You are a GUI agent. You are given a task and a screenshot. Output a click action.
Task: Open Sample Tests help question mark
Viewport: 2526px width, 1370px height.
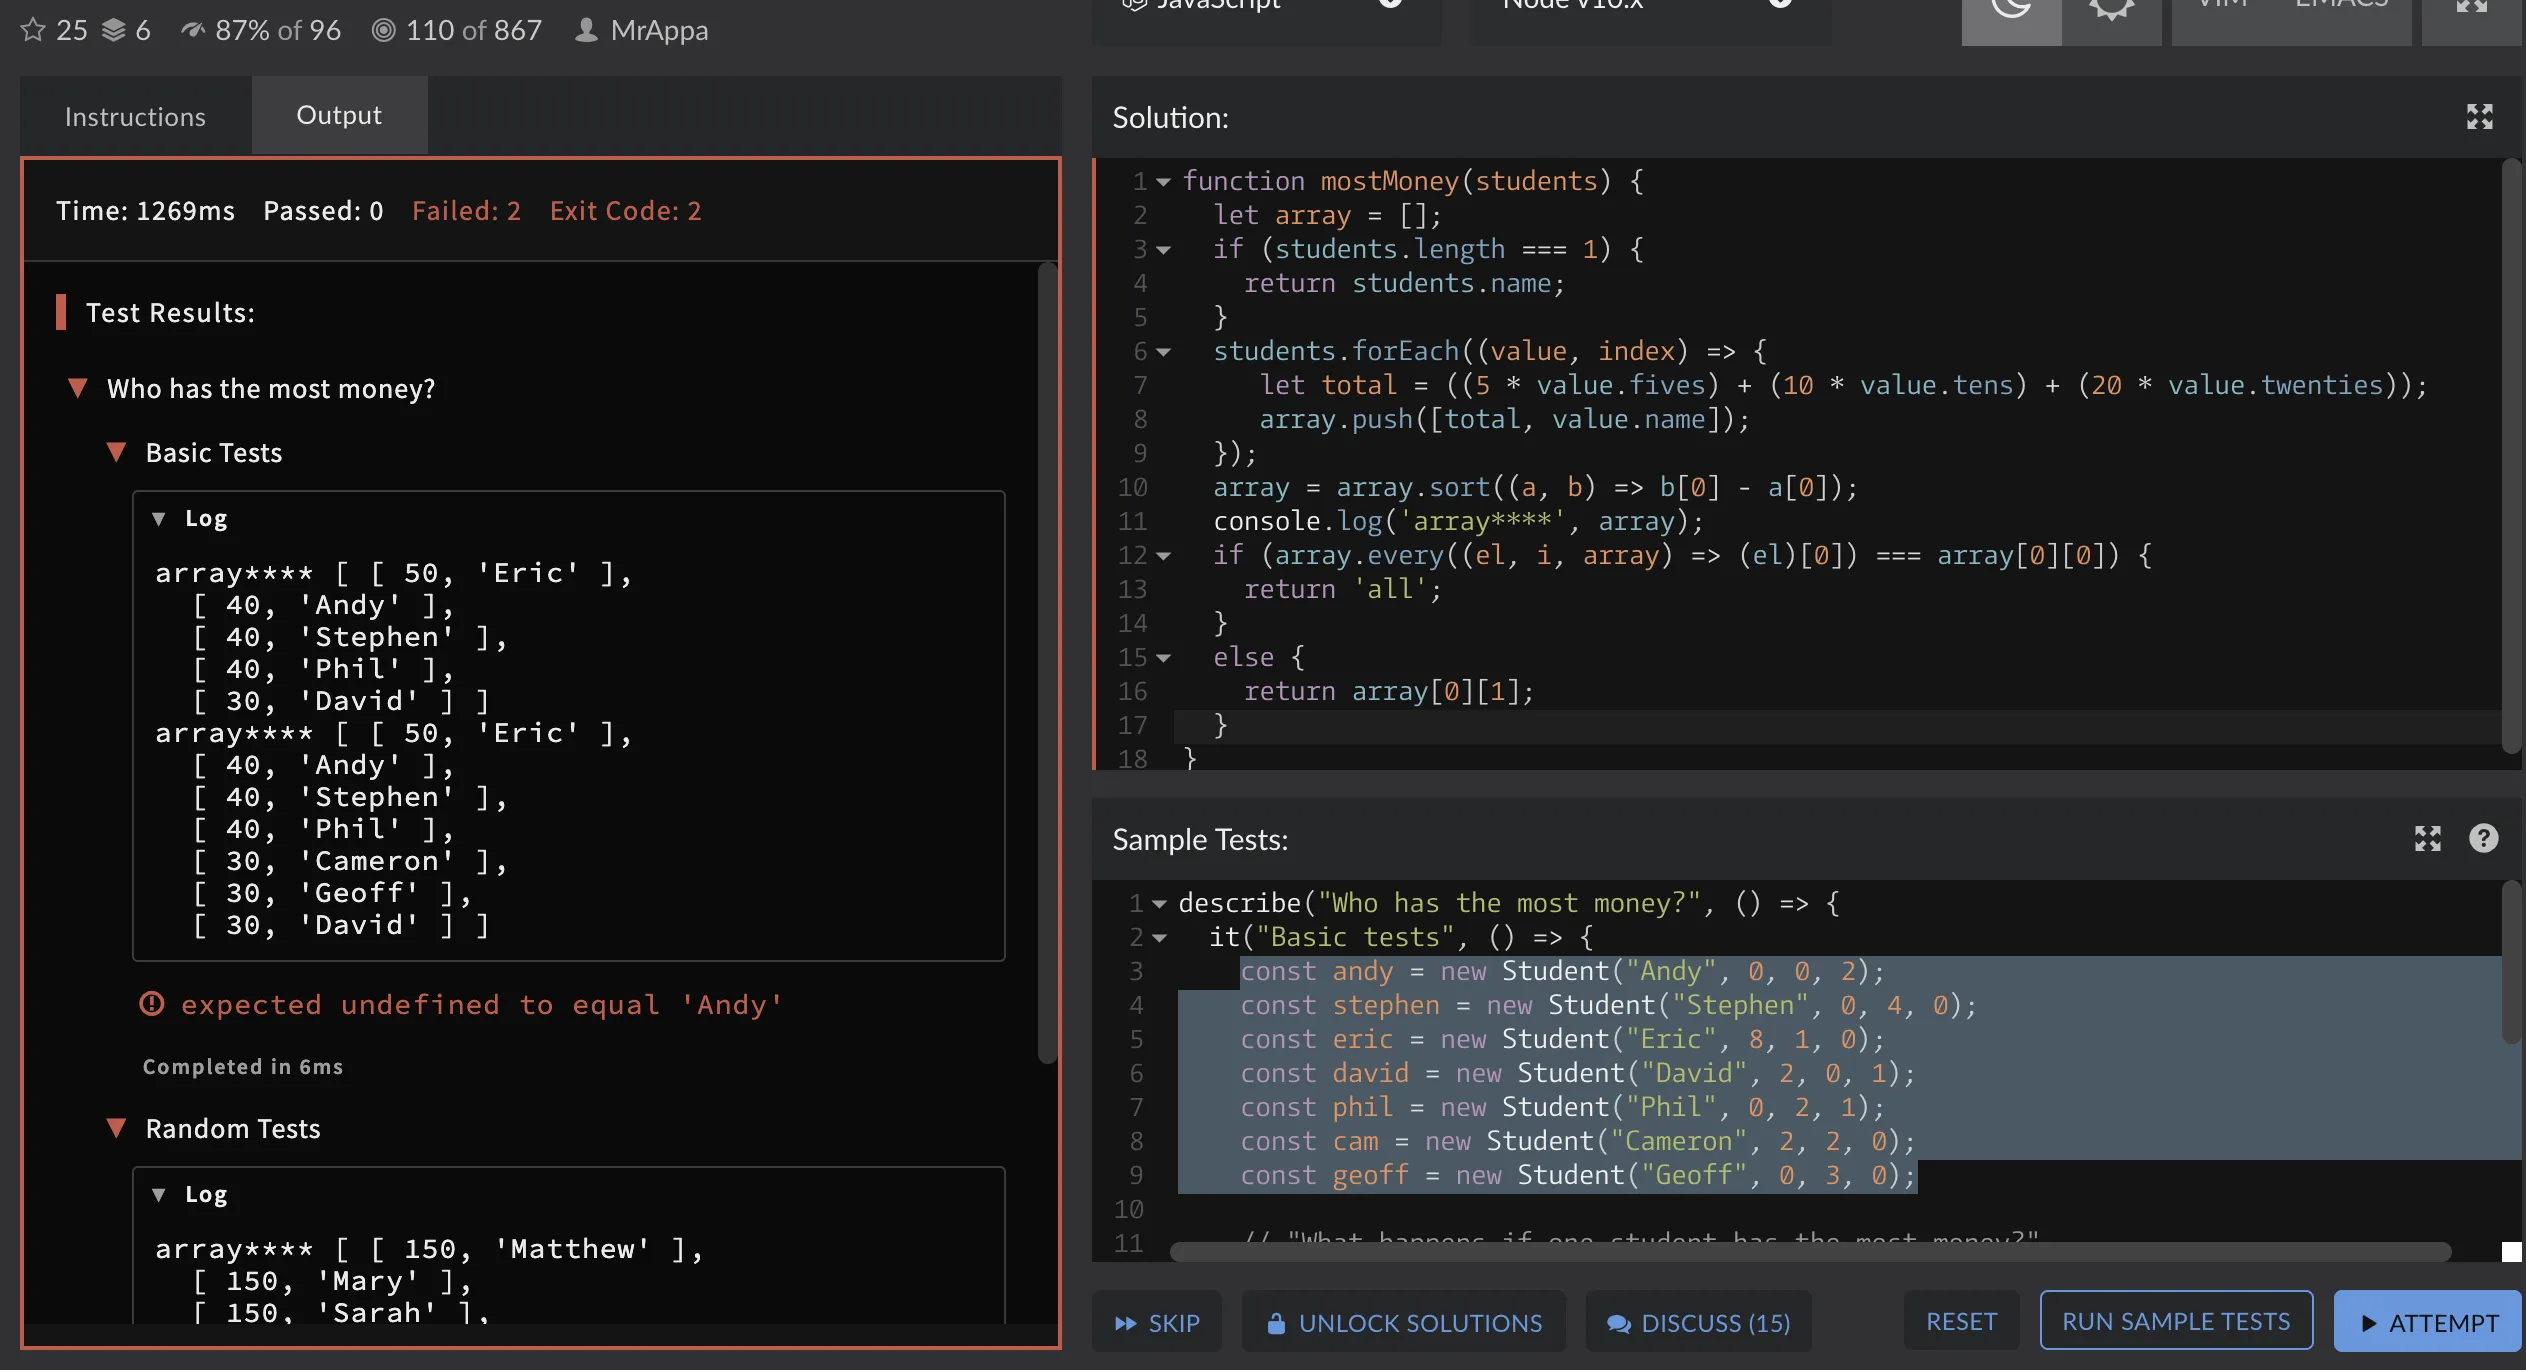pos(2483,838)
